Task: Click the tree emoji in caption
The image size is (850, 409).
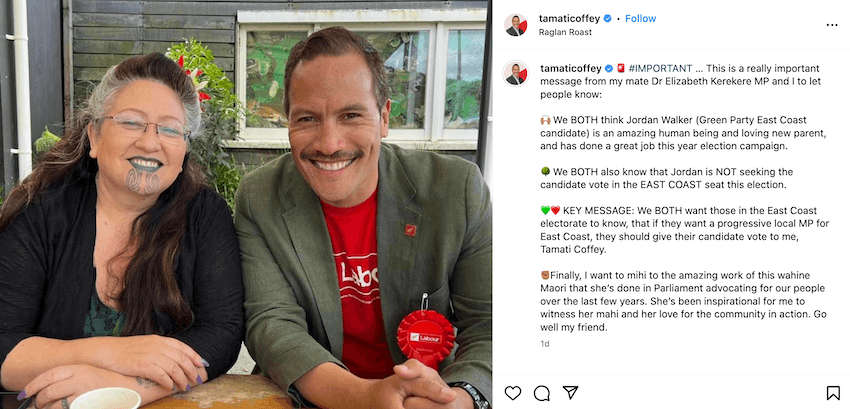Action: tap(545, 171)
